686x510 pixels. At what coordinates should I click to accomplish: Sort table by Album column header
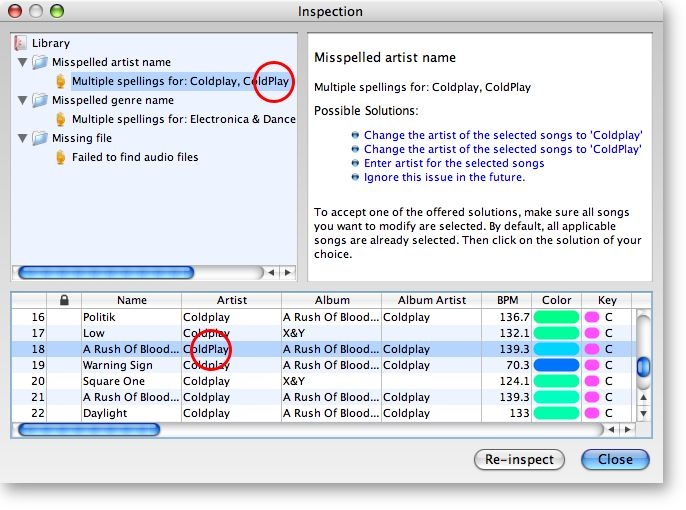332,300
